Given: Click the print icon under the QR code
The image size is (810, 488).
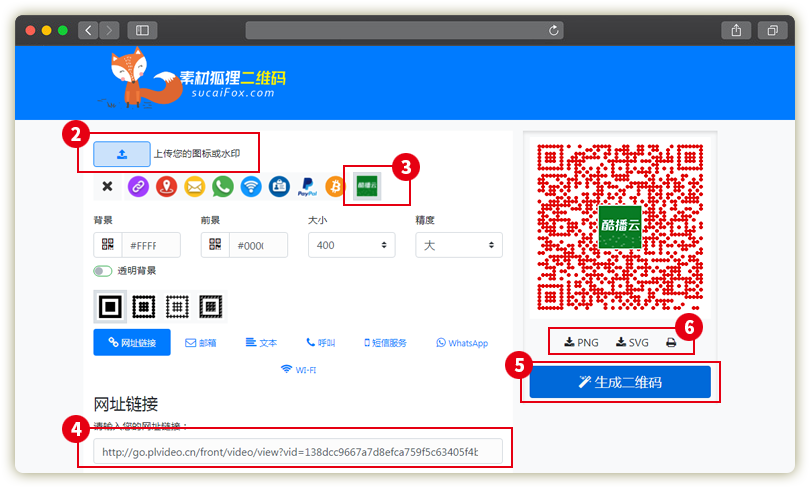Looking at the screenshot, I should click(671, 342).
